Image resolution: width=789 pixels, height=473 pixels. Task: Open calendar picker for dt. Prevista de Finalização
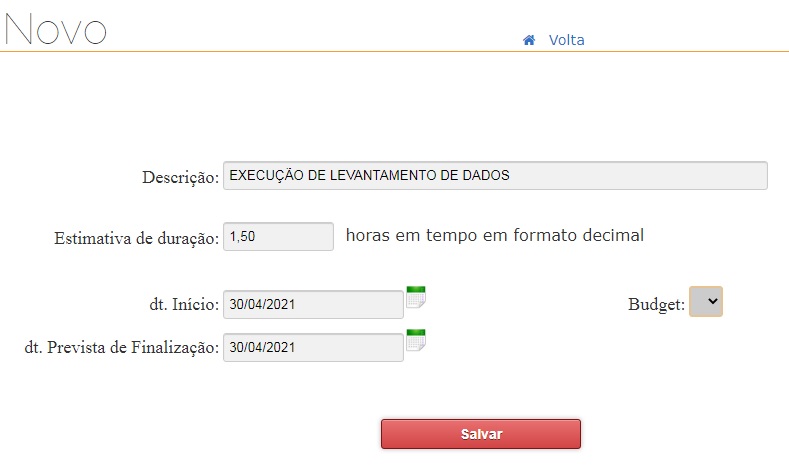pos(416,340)
